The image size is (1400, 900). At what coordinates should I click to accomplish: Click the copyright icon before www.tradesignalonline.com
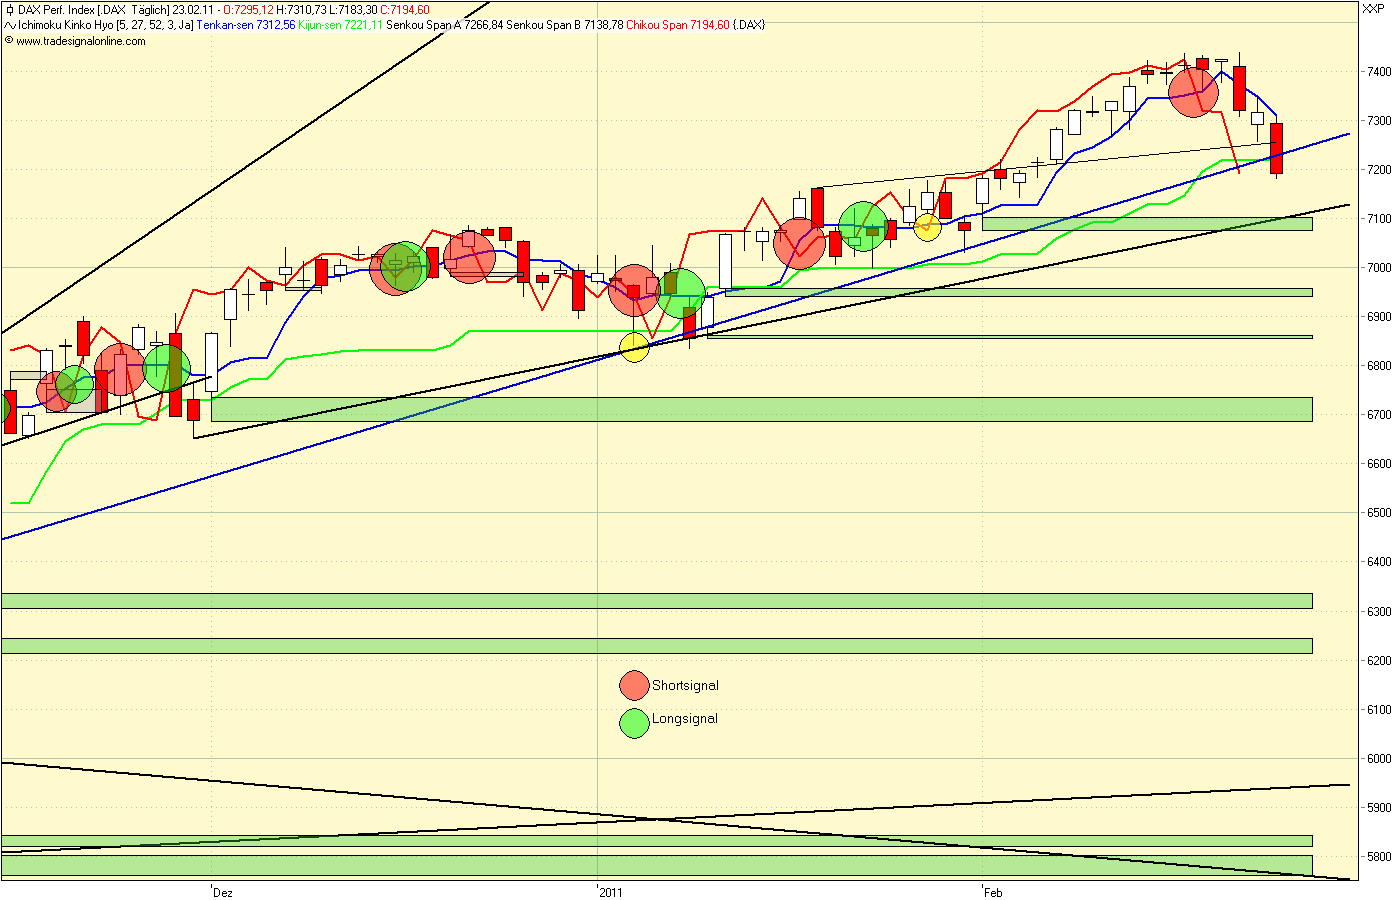(x=9, y=43)
